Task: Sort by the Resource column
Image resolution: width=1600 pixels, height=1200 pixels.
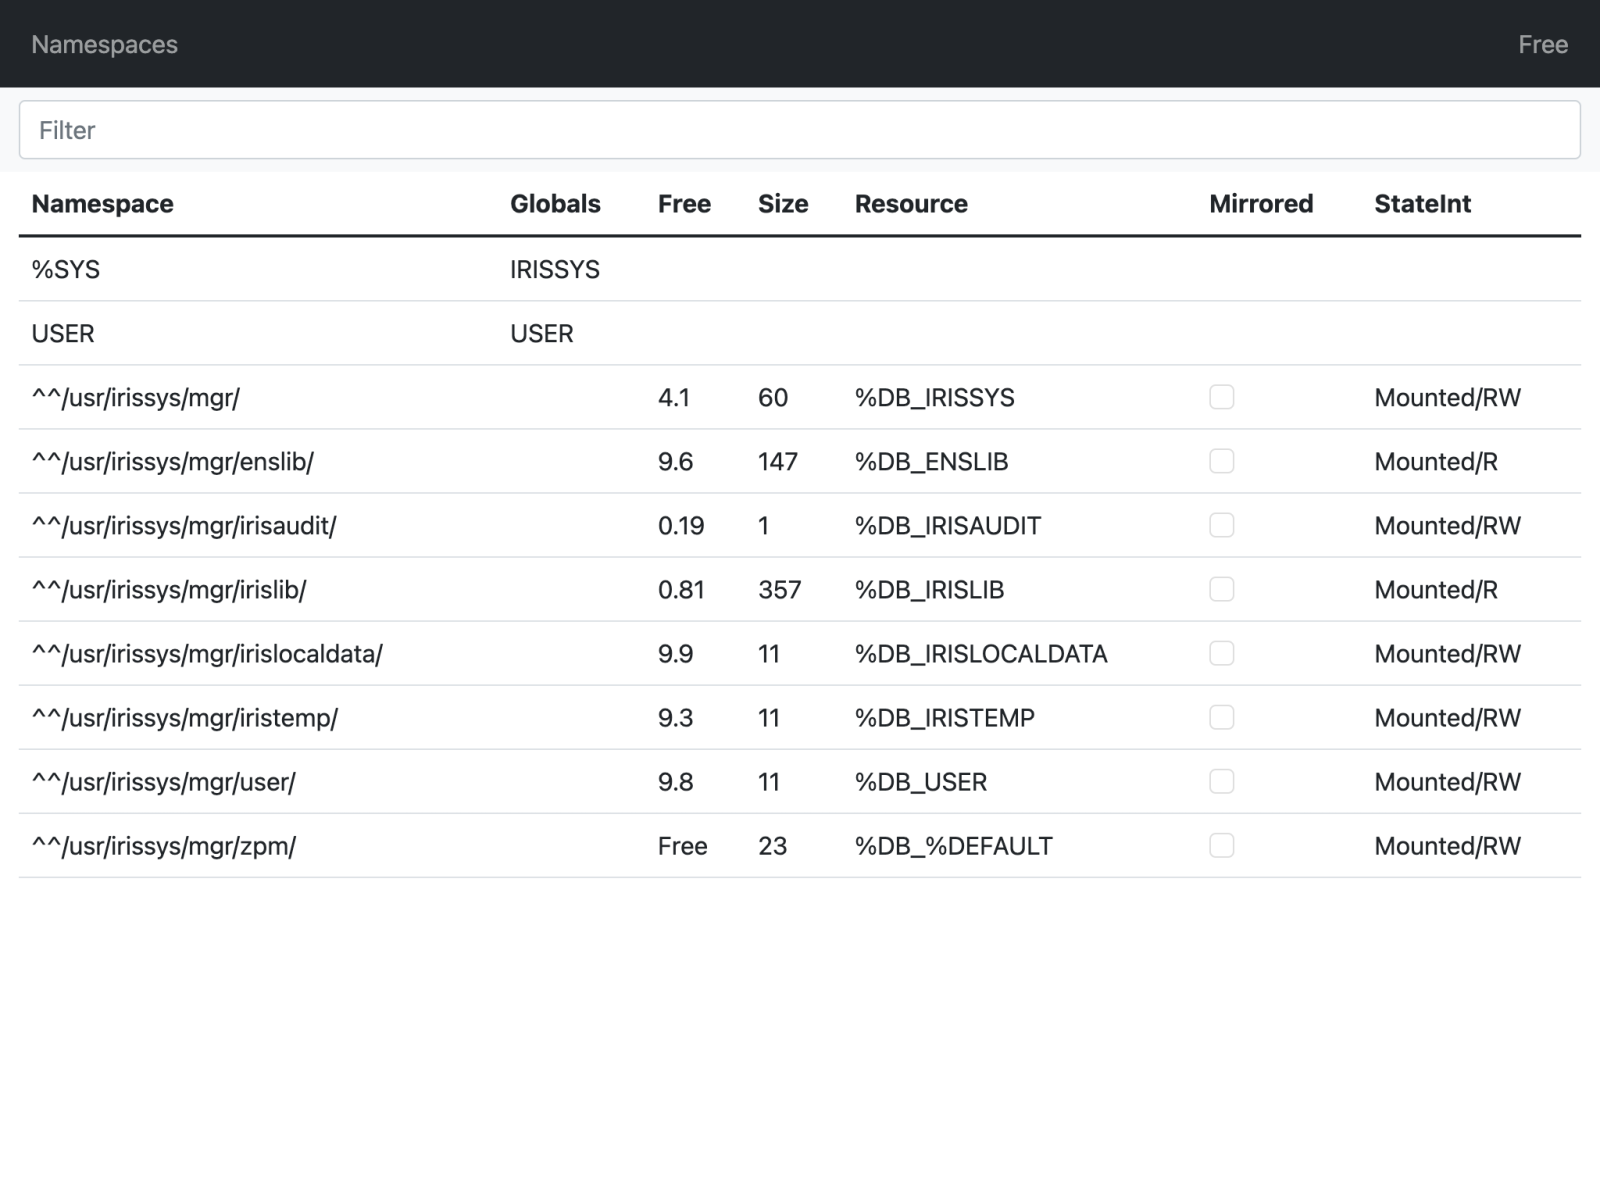Action: point(911,204)
